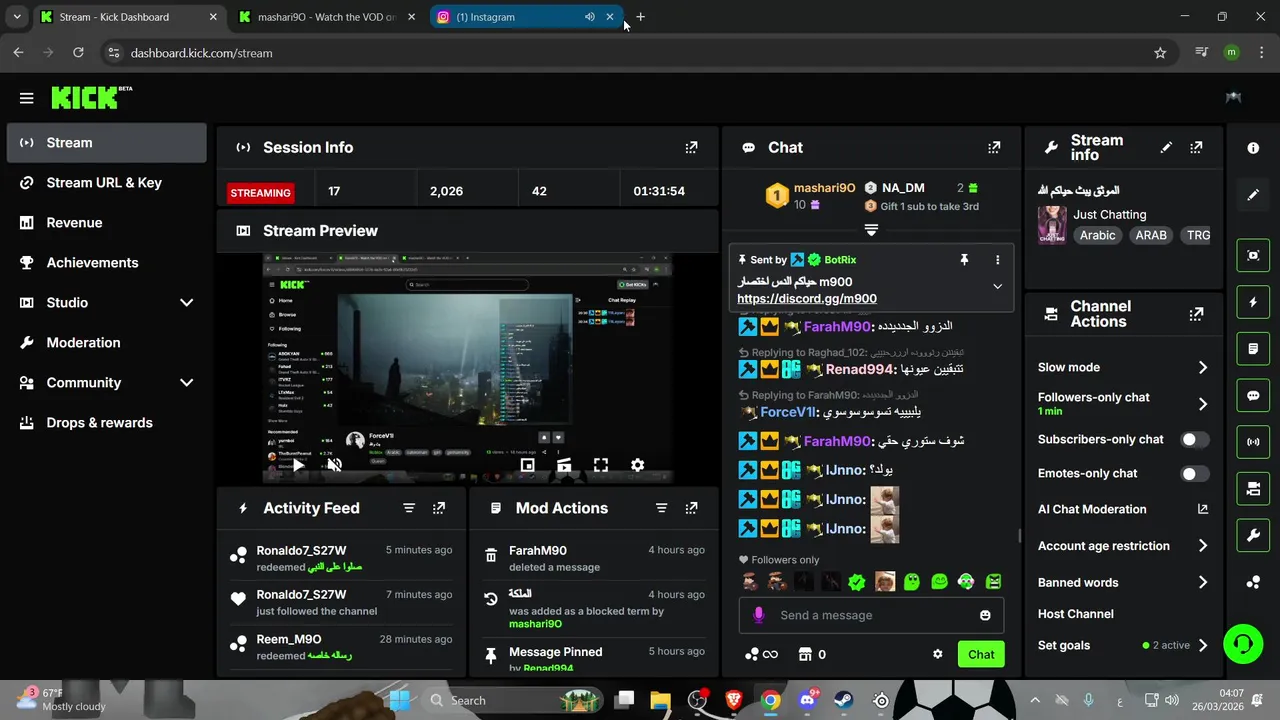Toggle the lightning bolt widget in right sidebar

1253,302
